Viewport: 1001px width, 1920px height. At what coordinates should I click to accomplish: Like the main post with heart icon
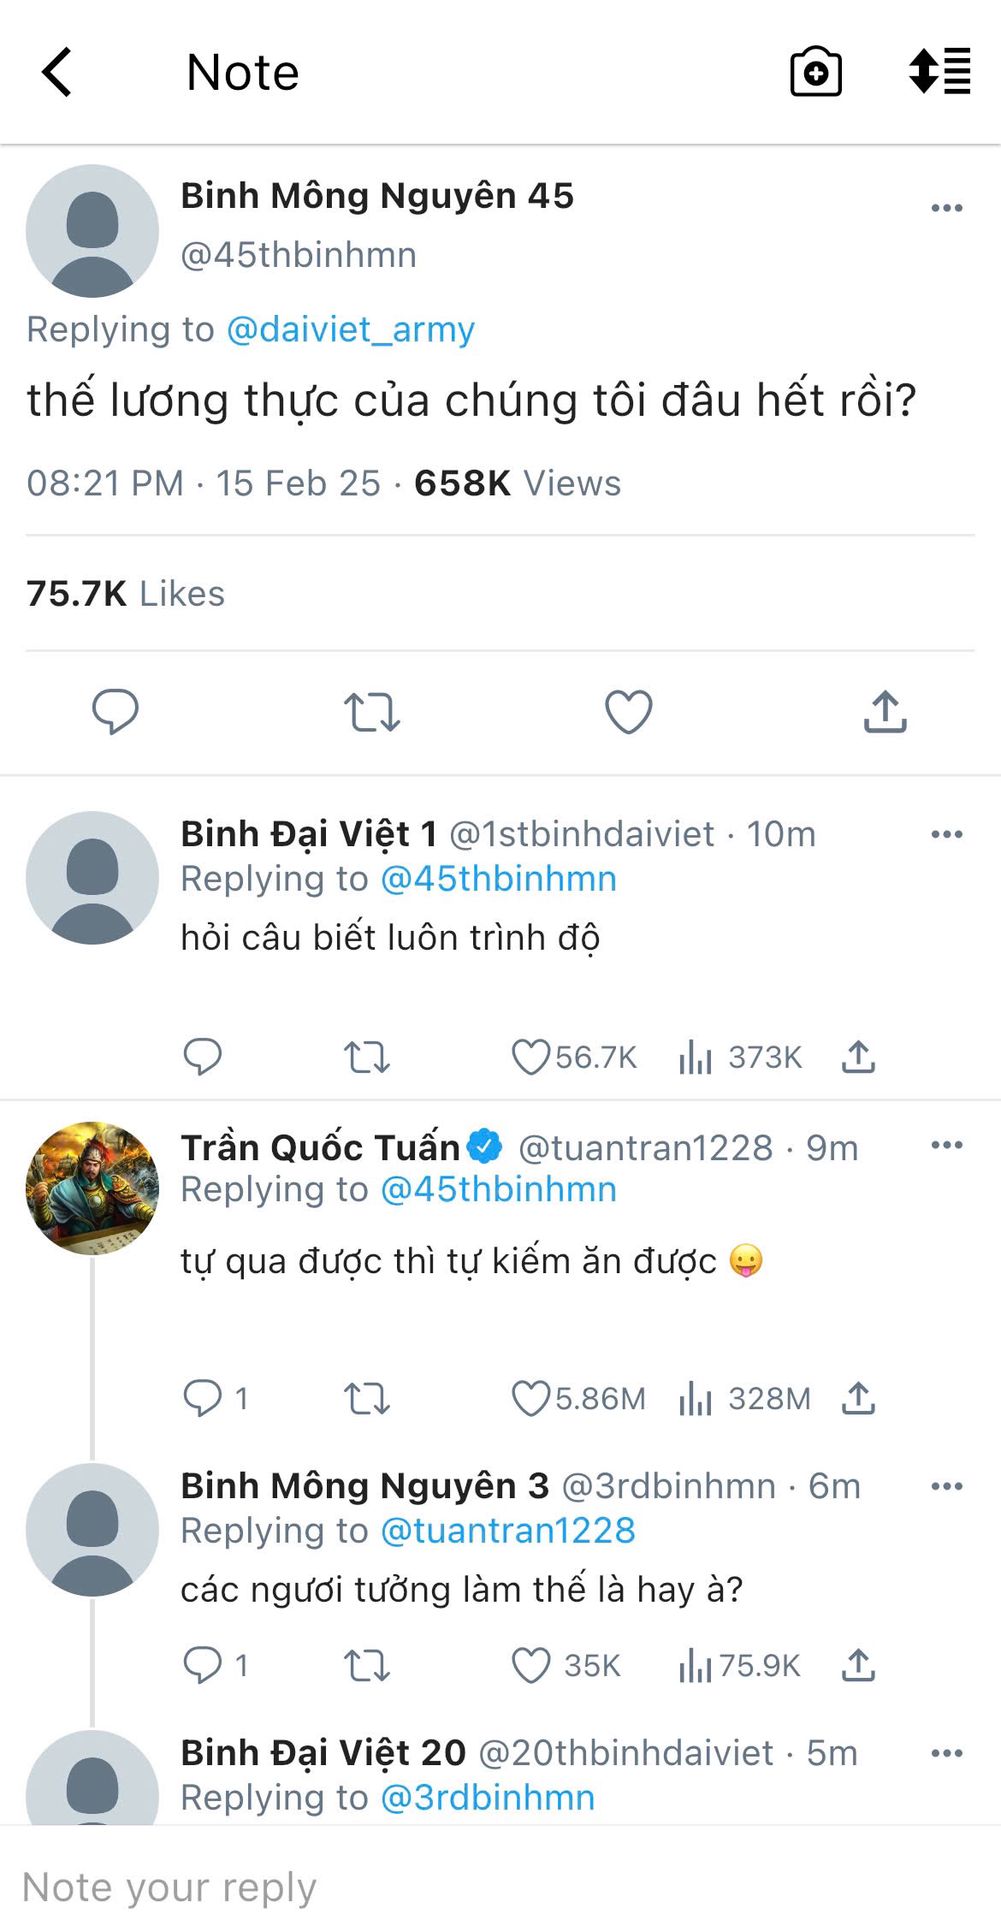[x=628, y=712]
